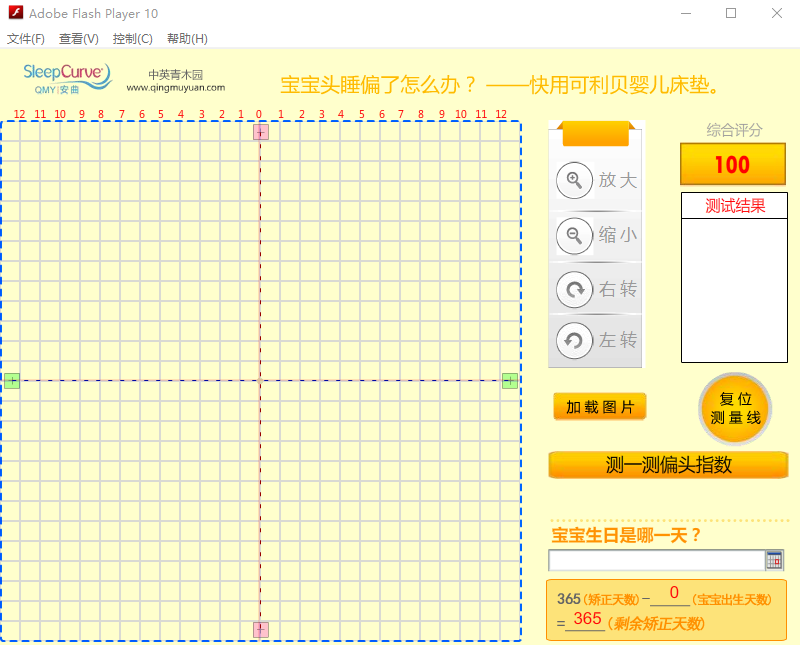The height and width of the screenshot is (645, 800).
Task: Click the 宝宝生日是哪一天？ heading
Action: click(627, 535)
